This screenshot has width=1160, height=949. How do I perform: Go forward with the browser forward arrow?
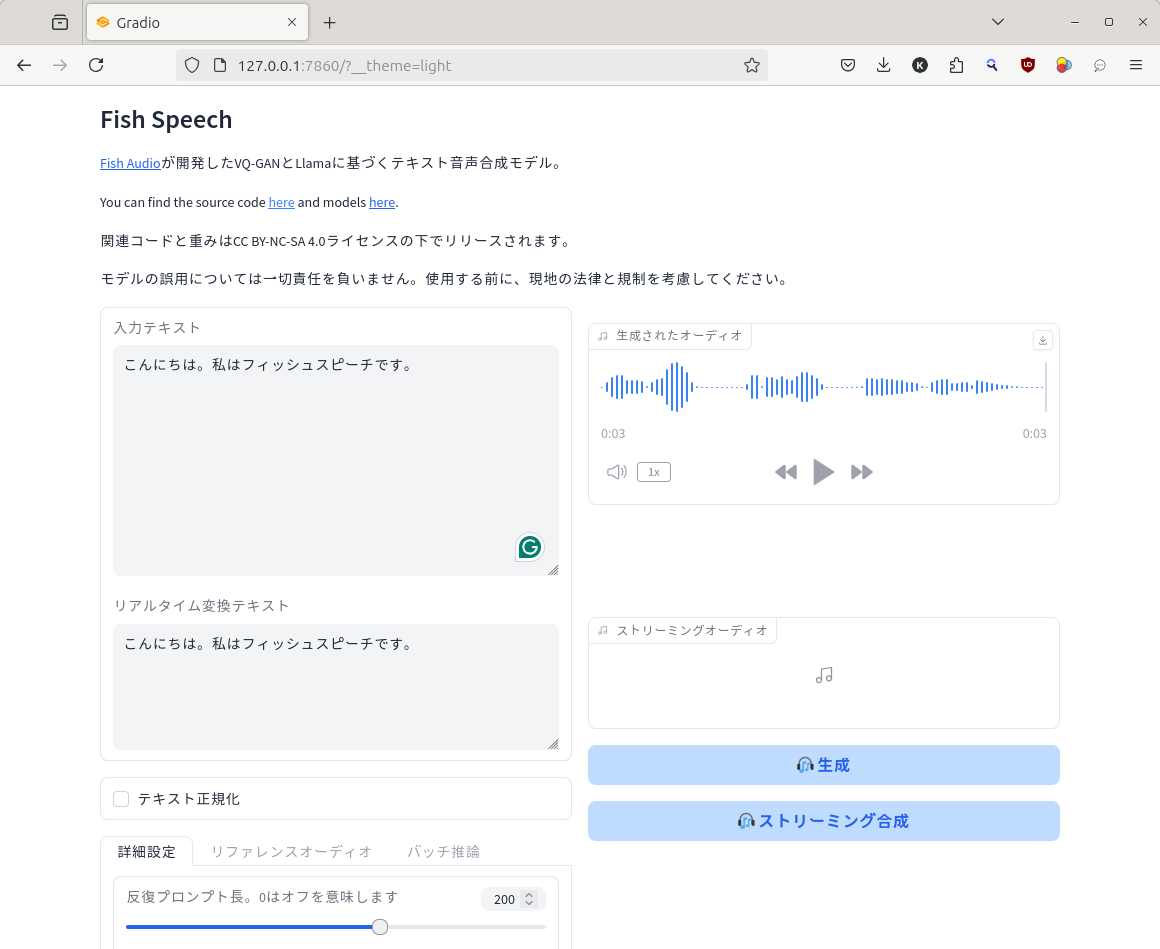(60, 65)
